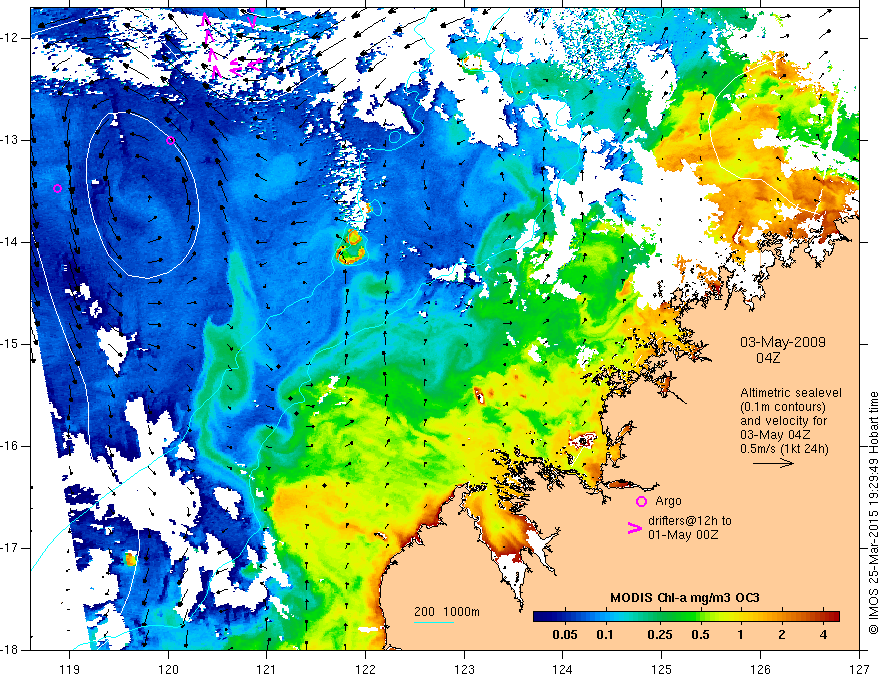
Task: Click longitude axis label "125"
Action: pyautogui.click(x=662, y=669)
